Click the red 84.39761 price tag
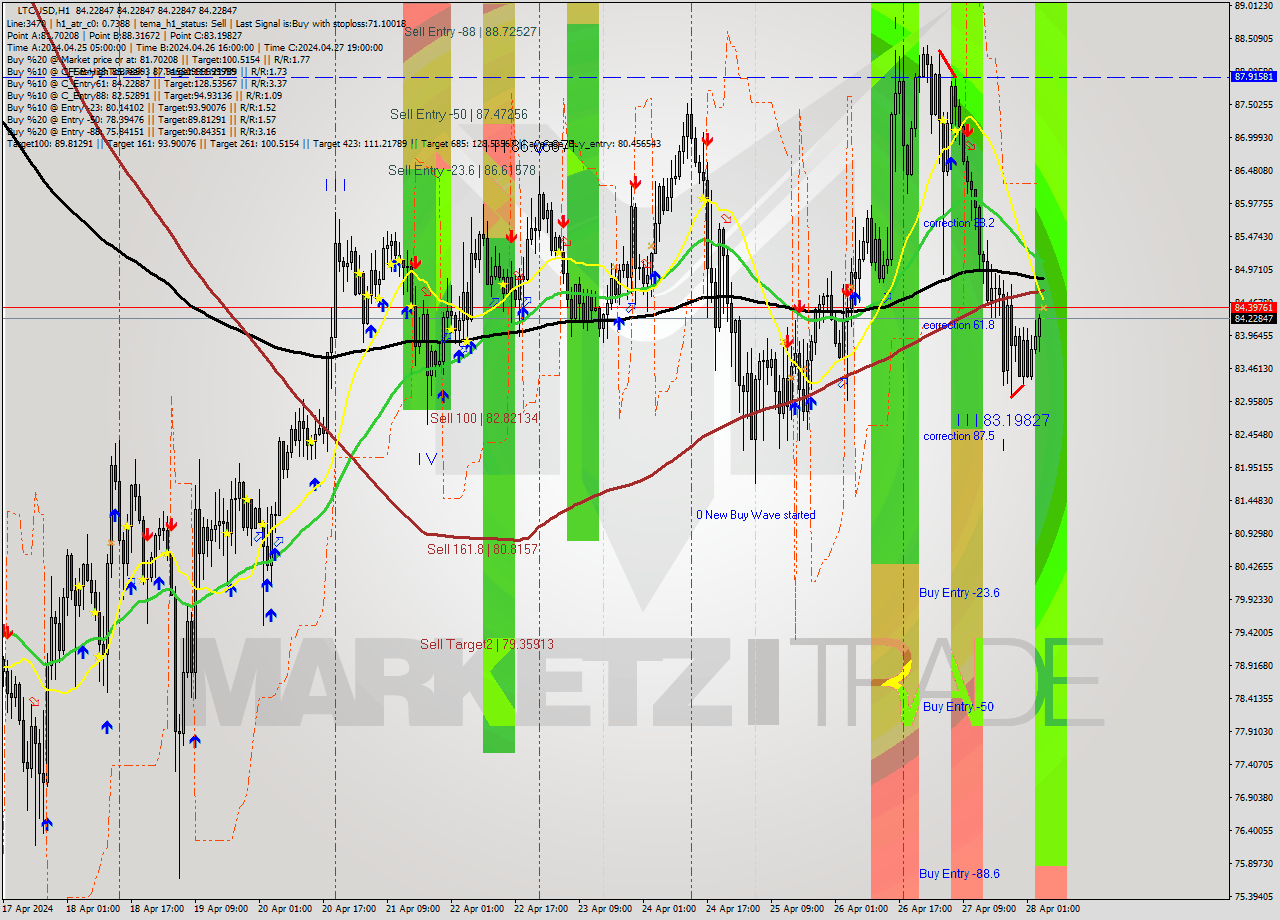The height and width of the screenshot is (920, 1280). 1254,307
